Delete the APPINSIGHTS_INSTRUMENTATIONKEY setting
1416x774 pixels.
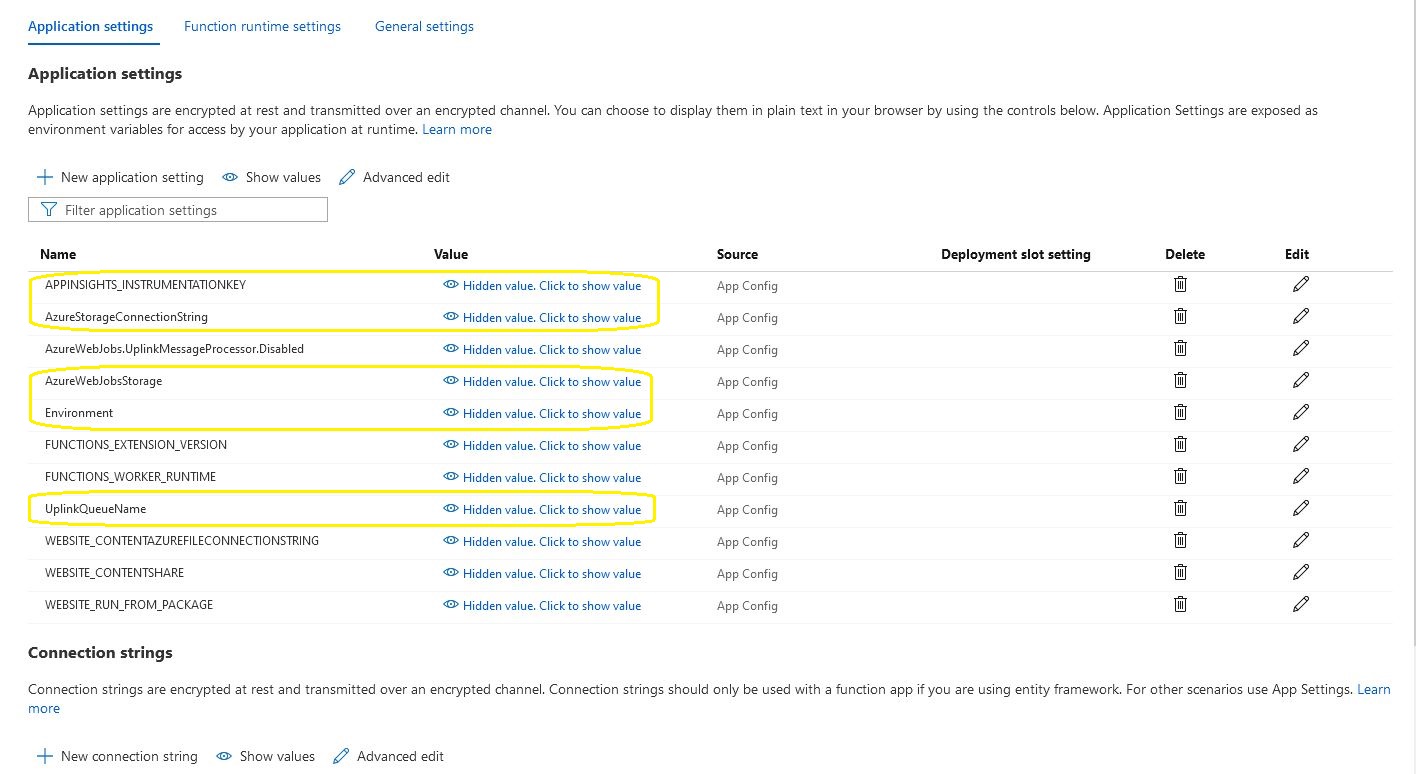[1180, 284]
